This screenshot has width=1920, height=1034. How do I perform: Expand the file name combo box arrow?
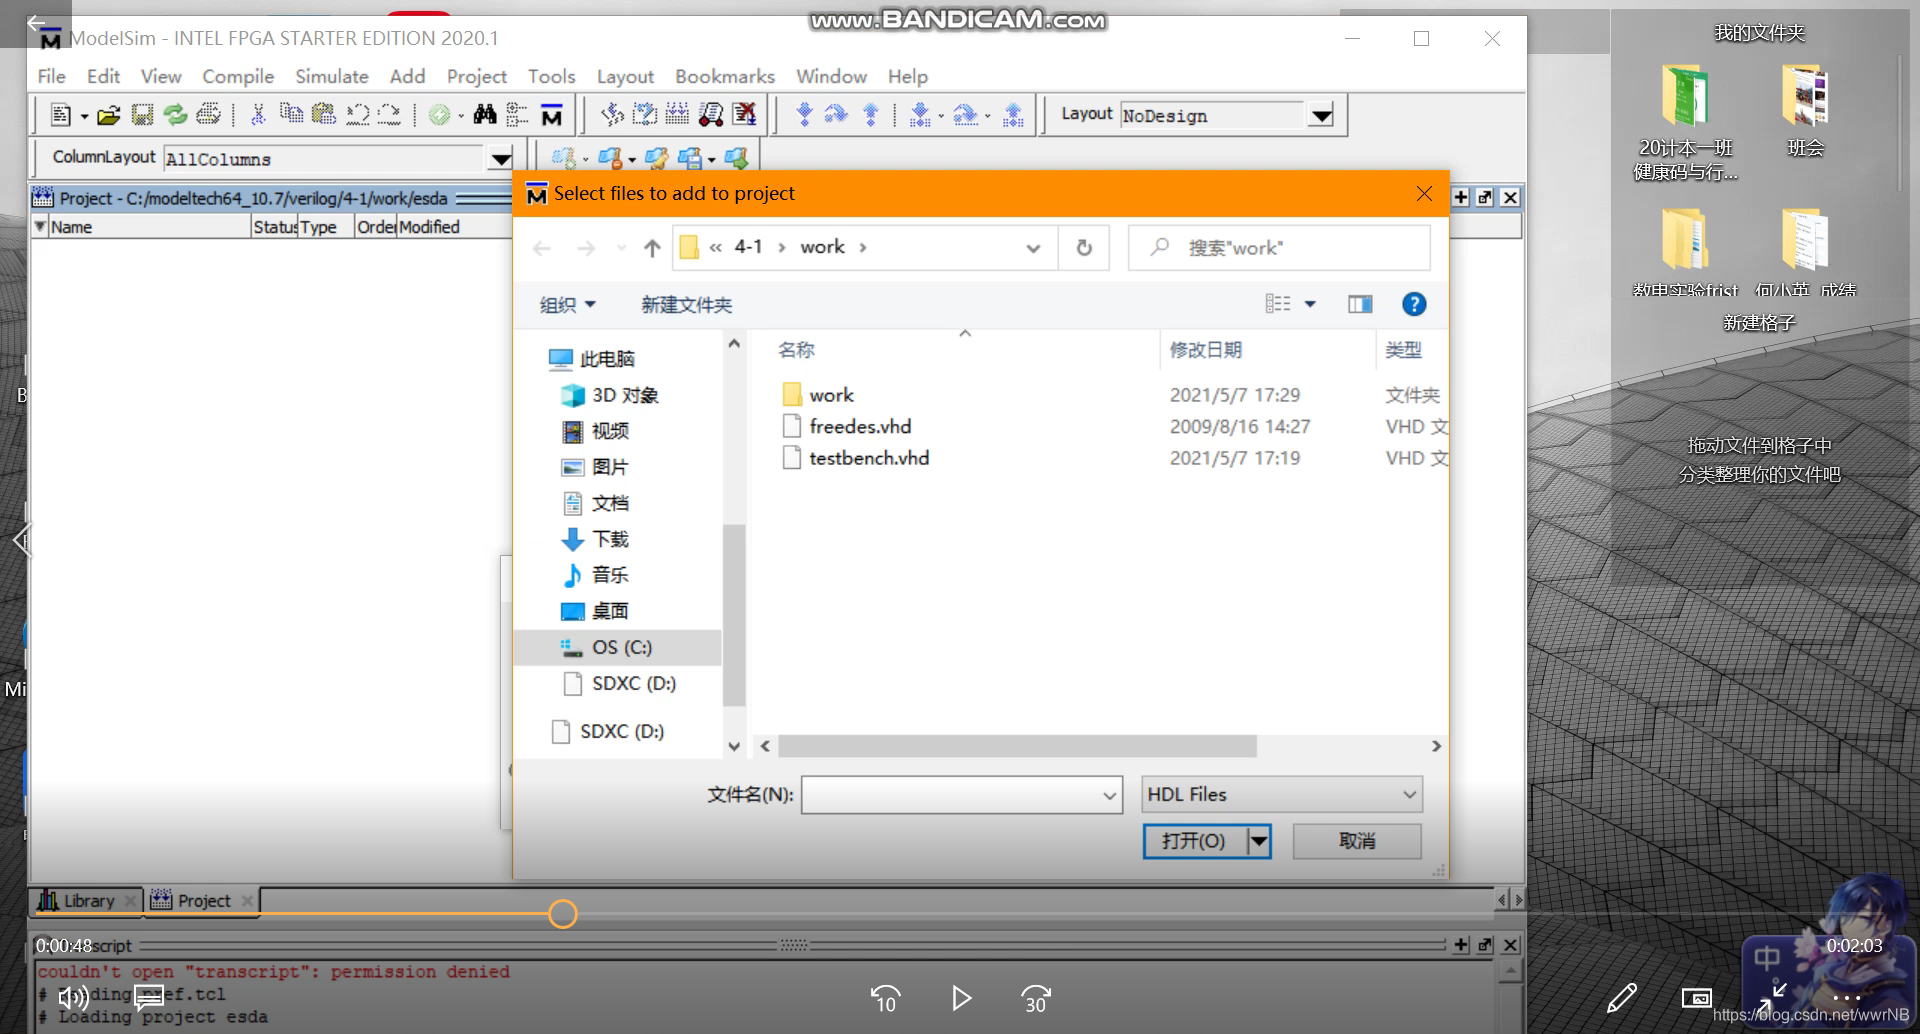tap(1109, 795)
